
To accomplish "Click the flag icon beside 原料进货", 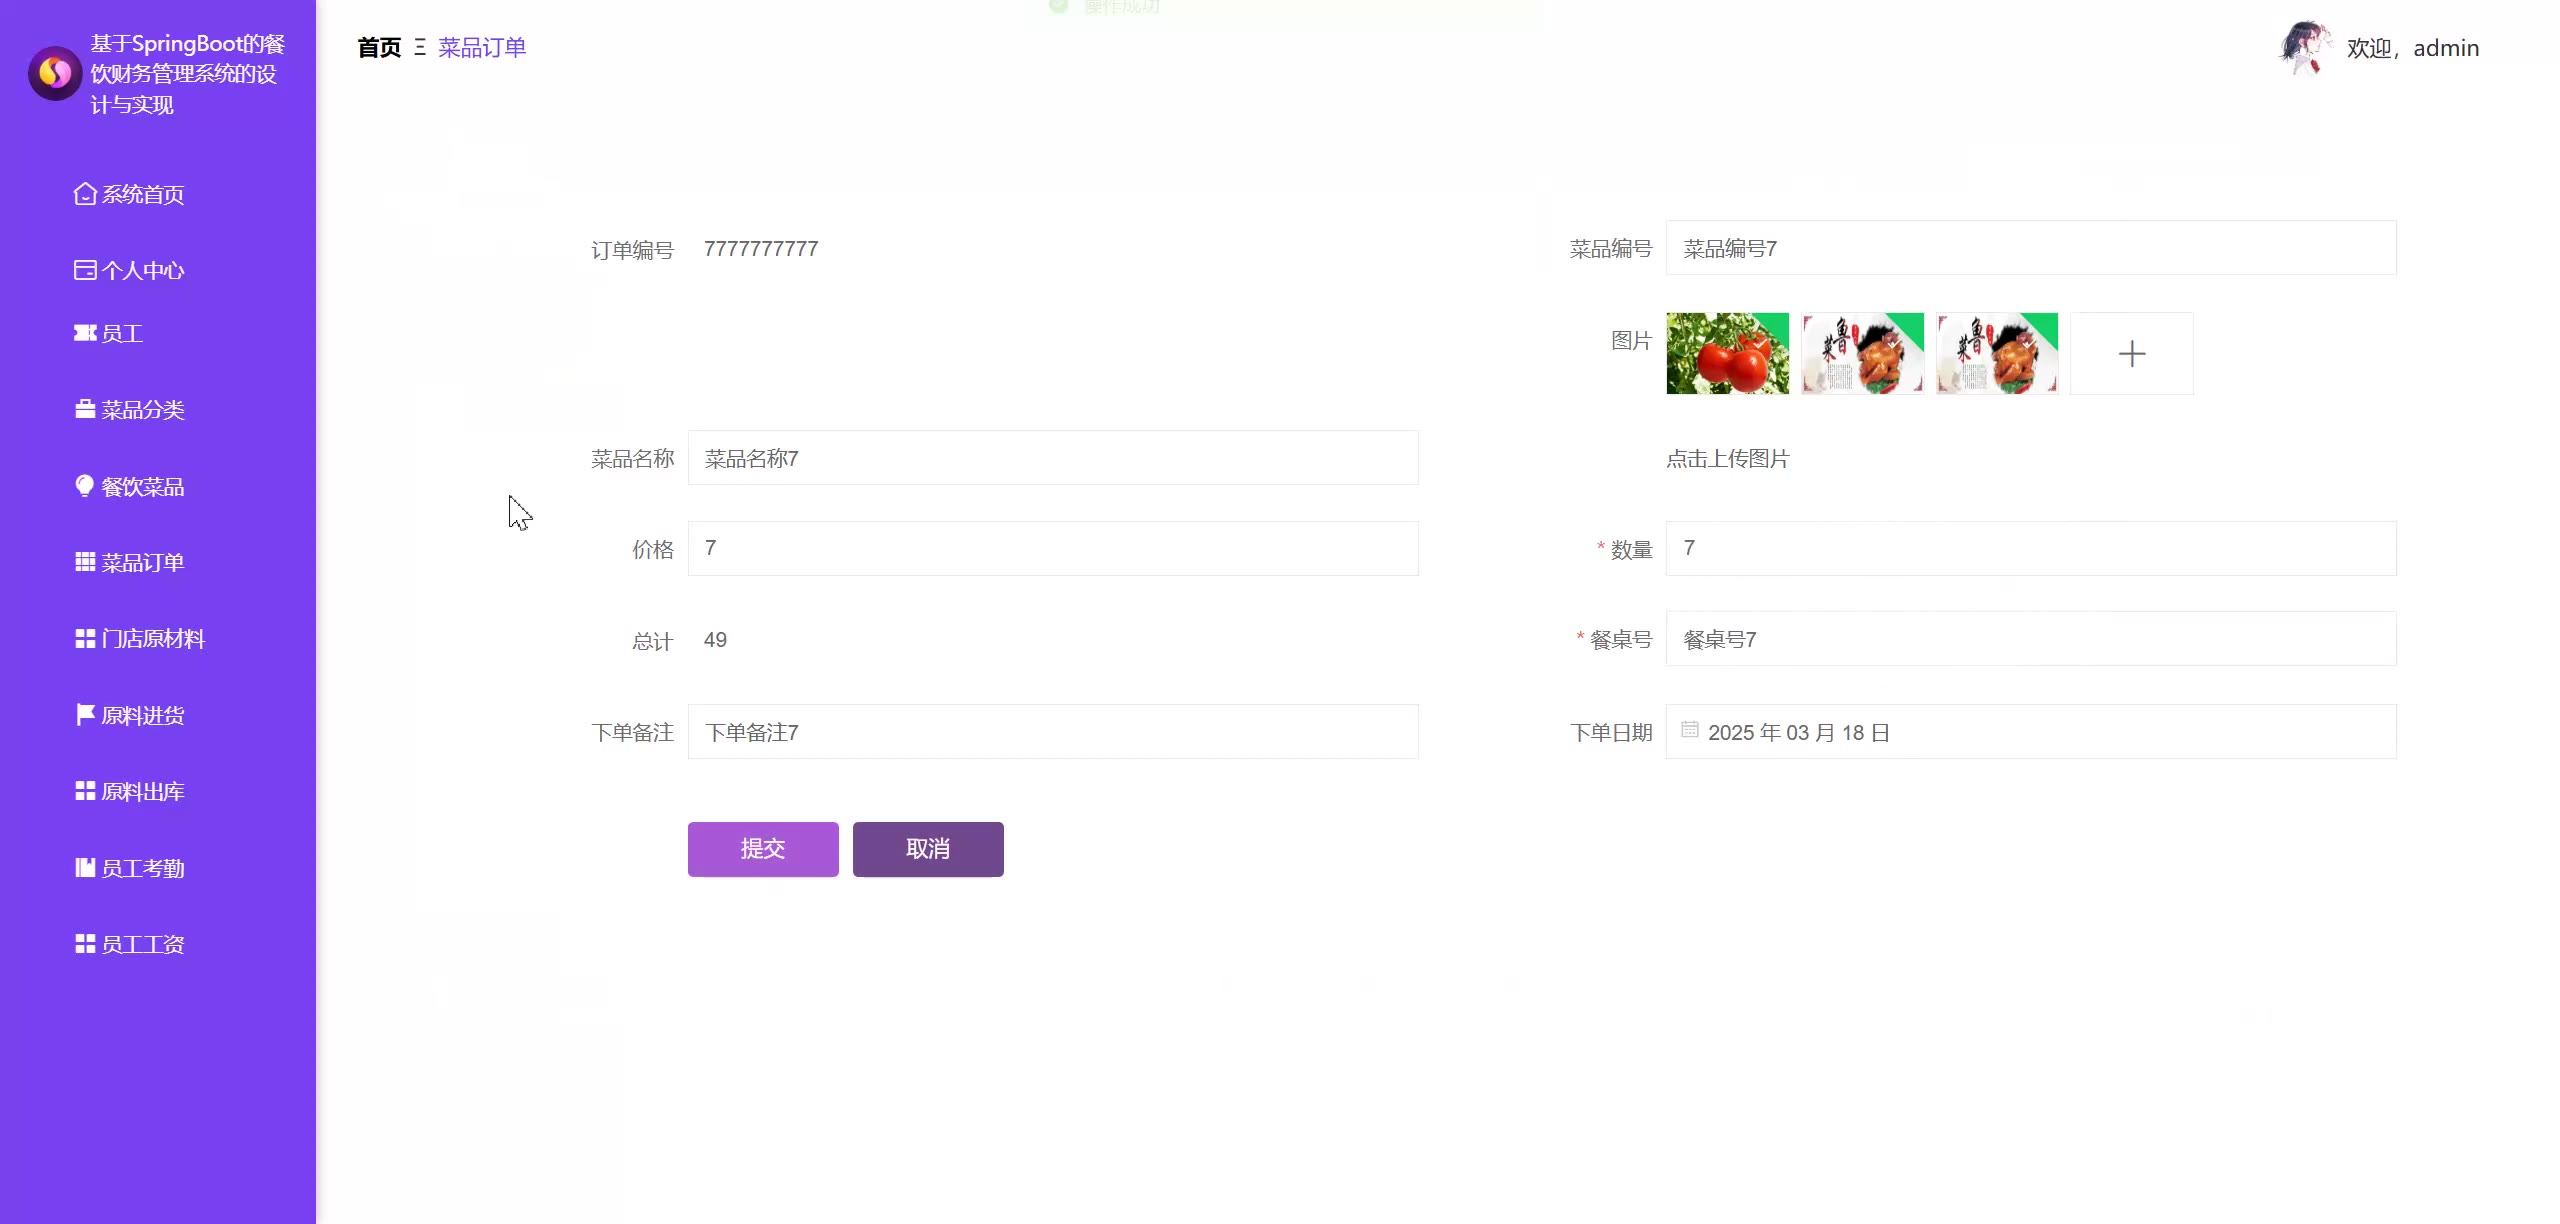I will tap(85, 715).
